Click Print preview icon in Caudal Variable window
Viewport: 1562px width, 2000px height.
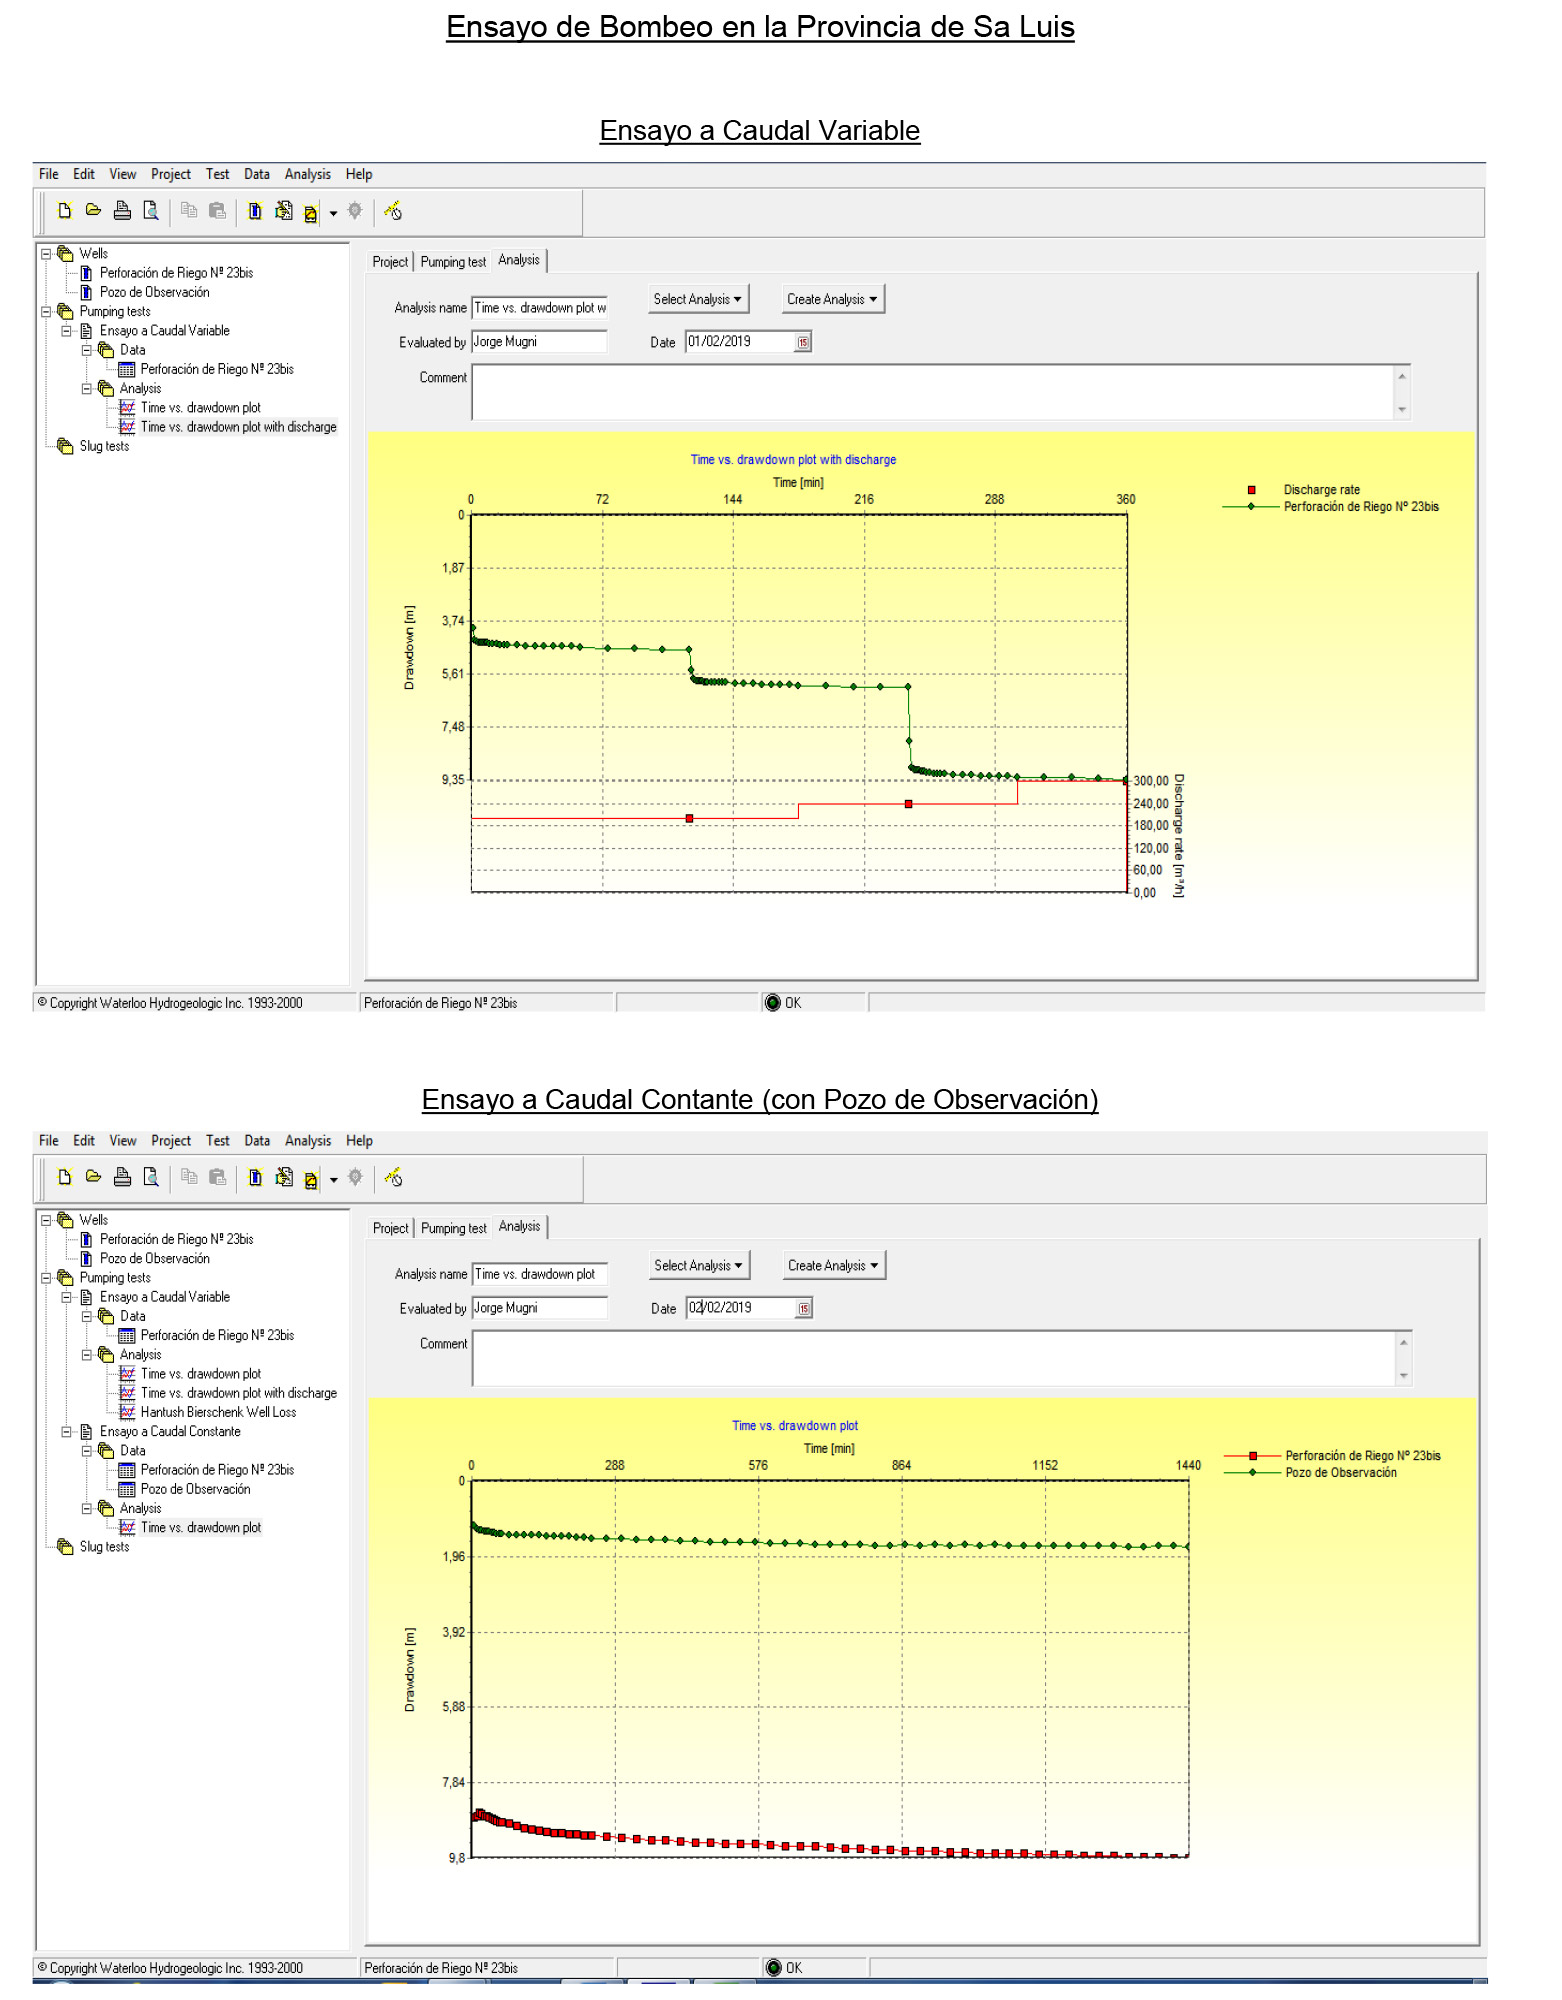[x=151, y=211]
